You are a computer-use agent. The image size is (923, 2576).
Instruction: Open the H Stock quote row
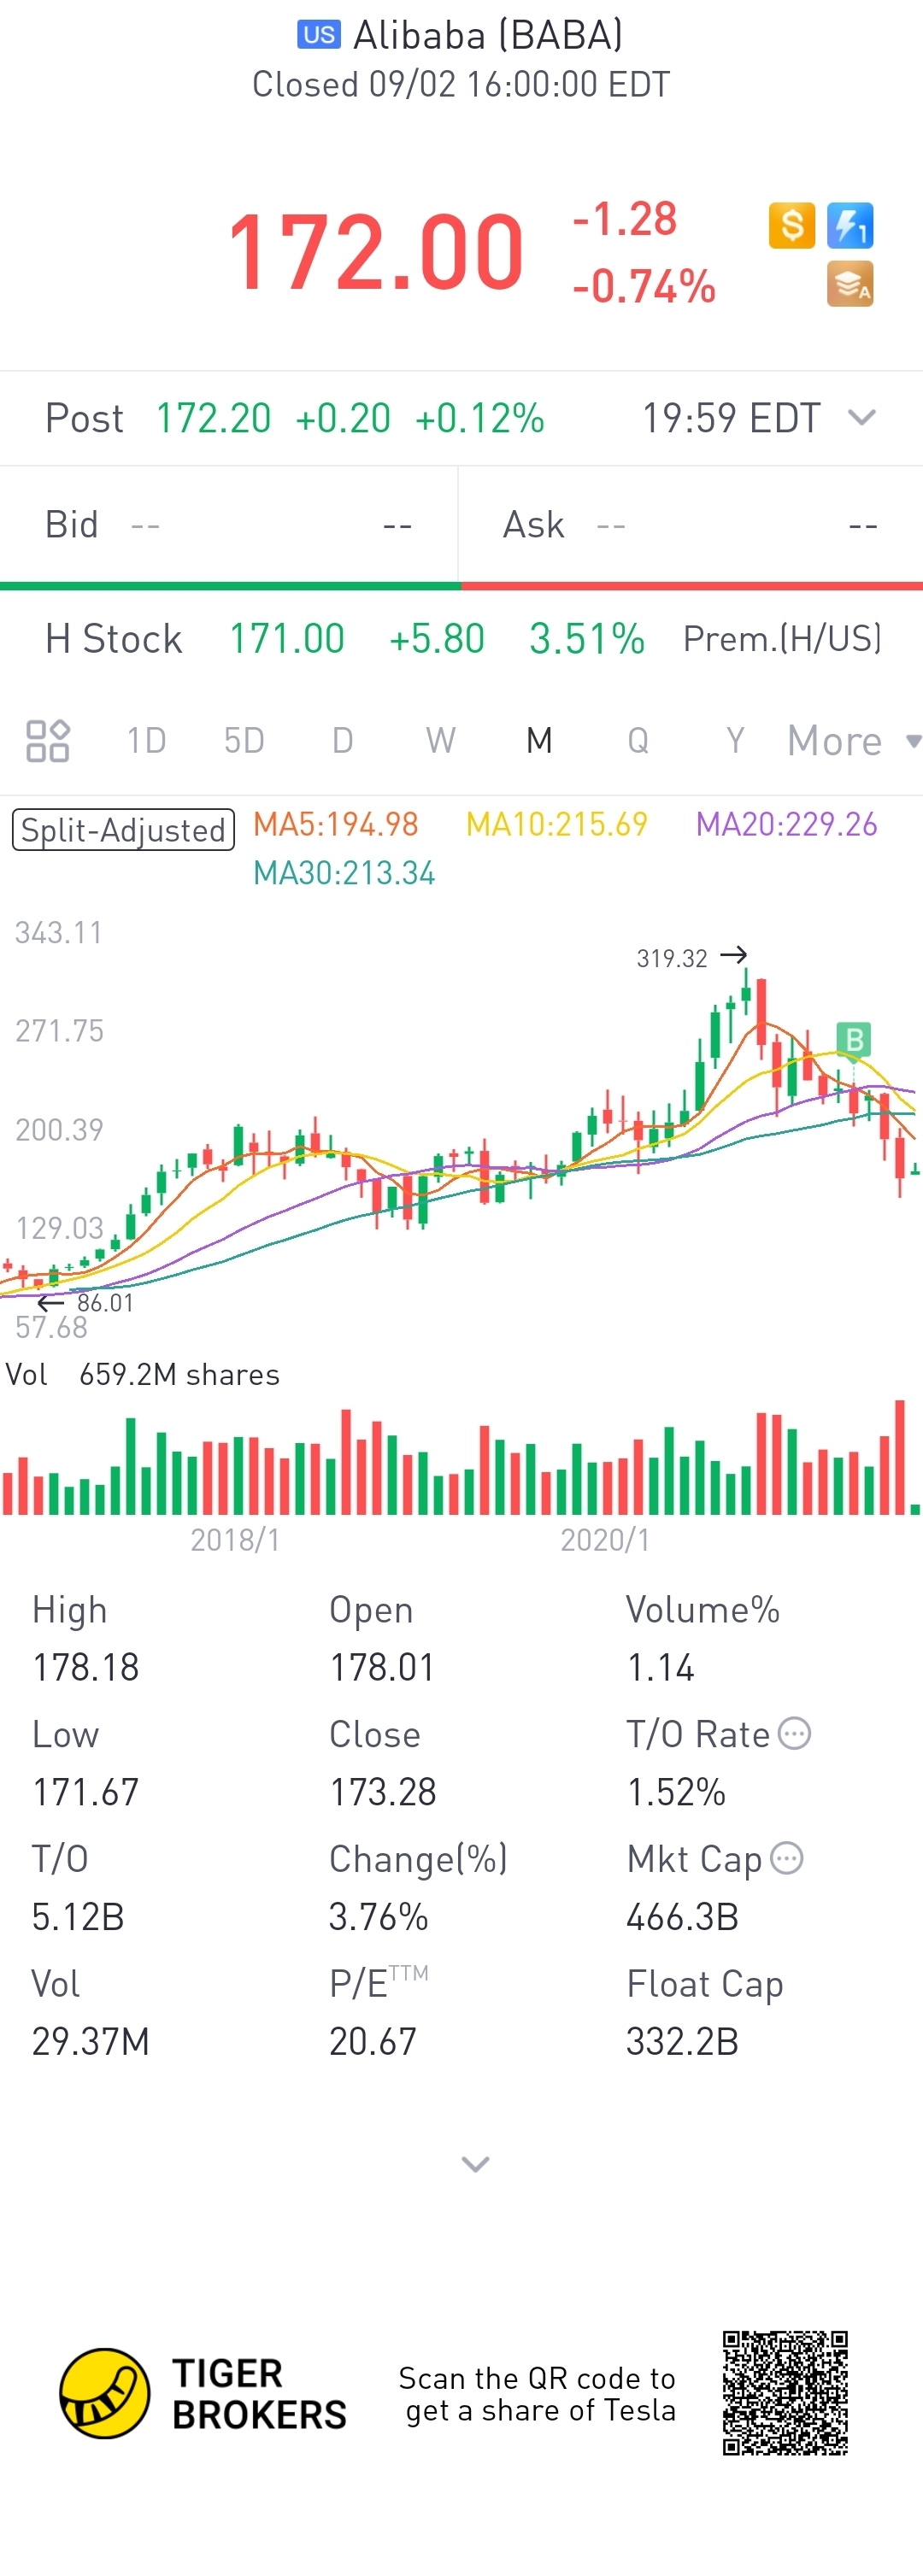tap(461, 639)
